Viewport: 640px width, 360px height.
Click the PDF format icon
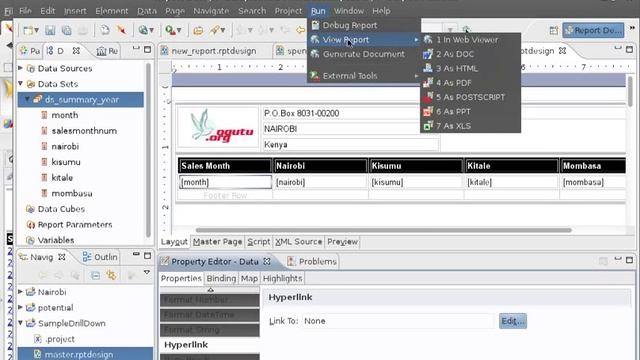pyautogui.click(x=428, y=82)
